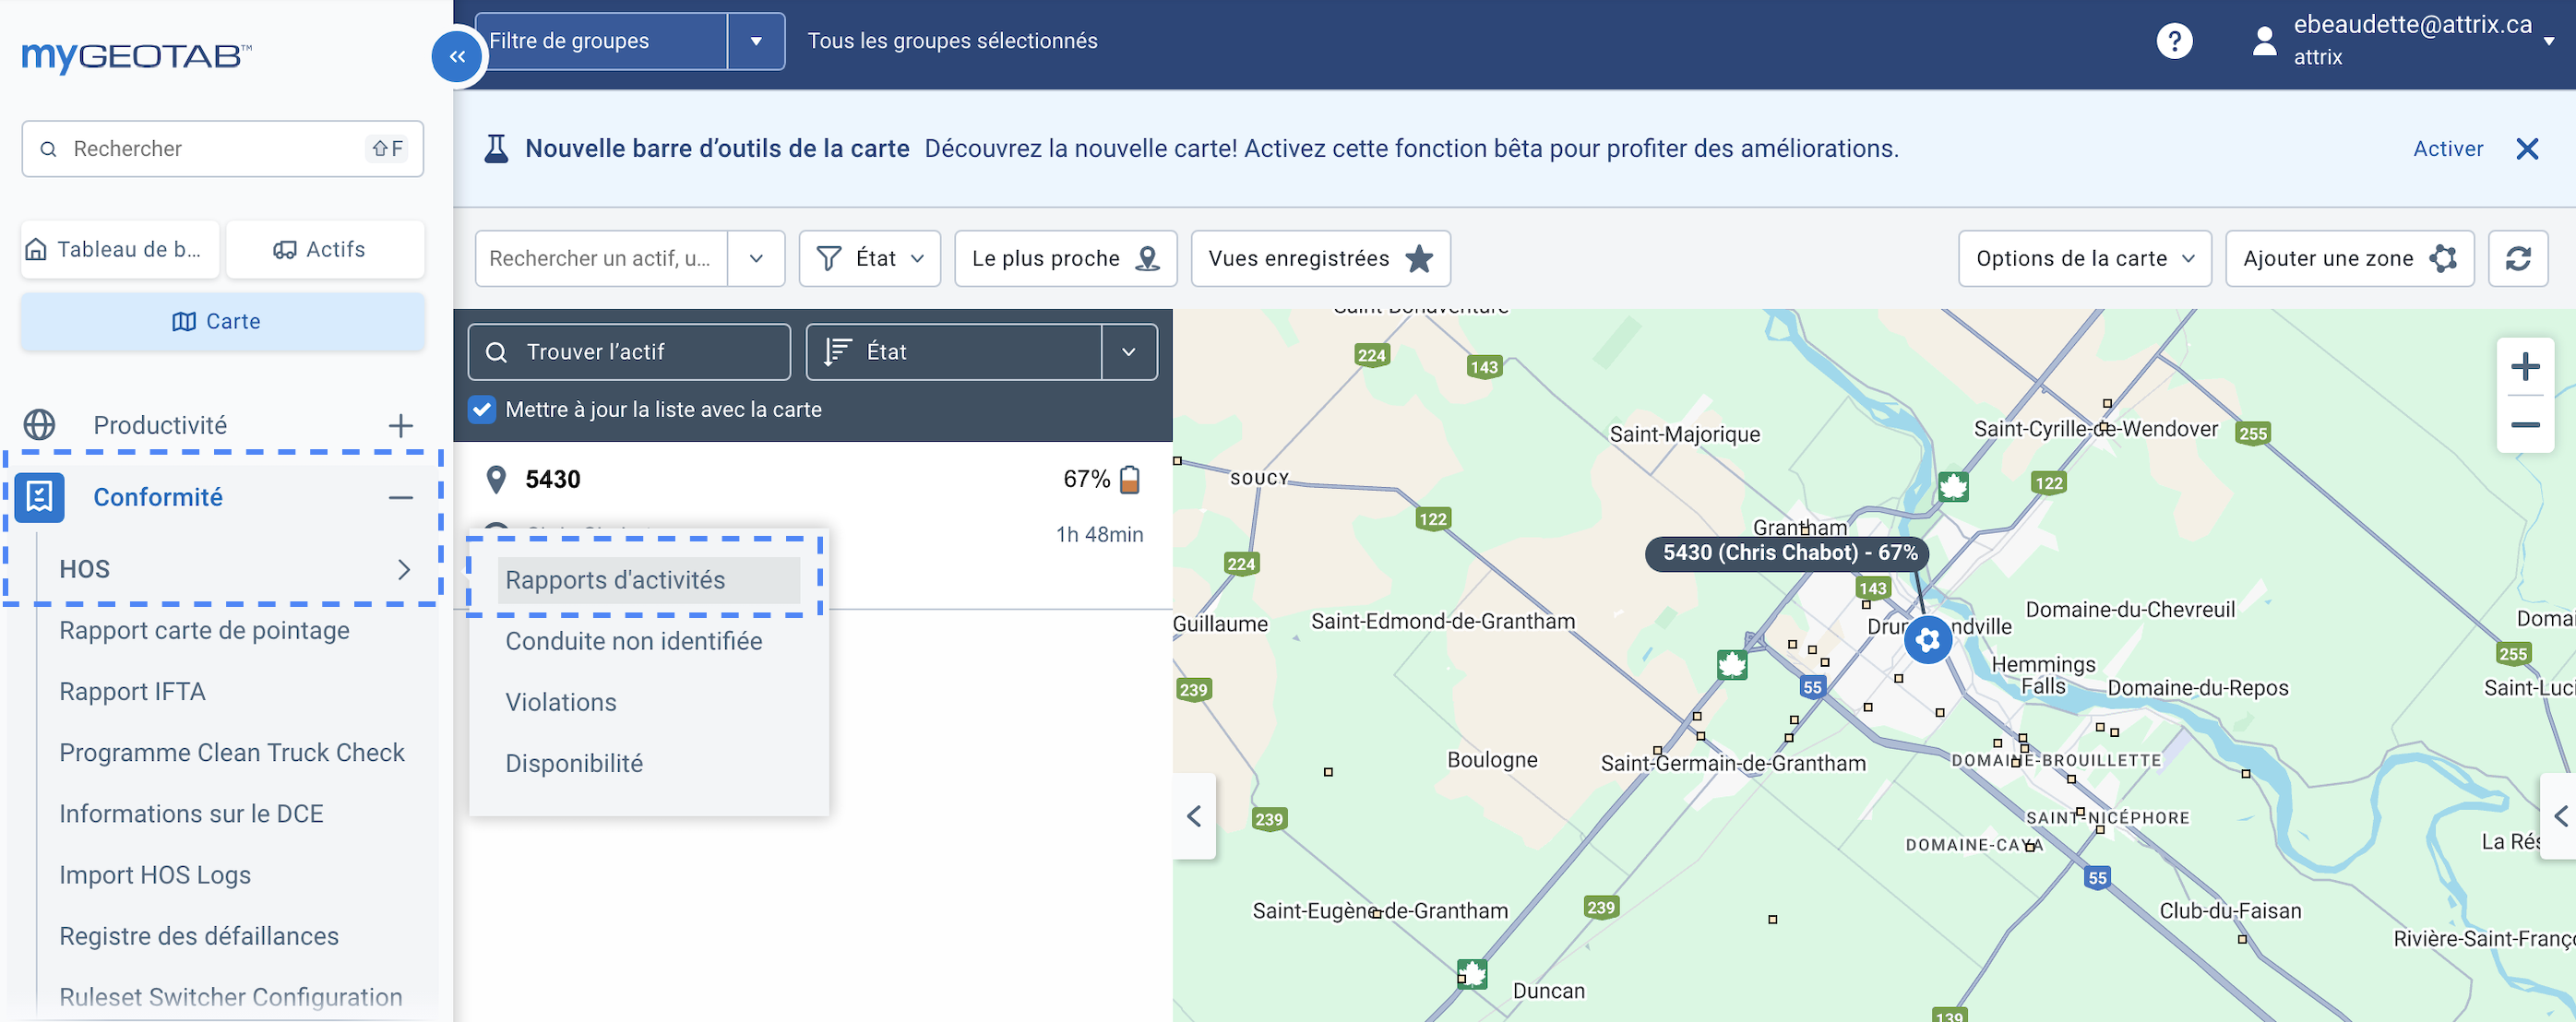Click the Filtre de groupes field

click(x=601, y=41)
